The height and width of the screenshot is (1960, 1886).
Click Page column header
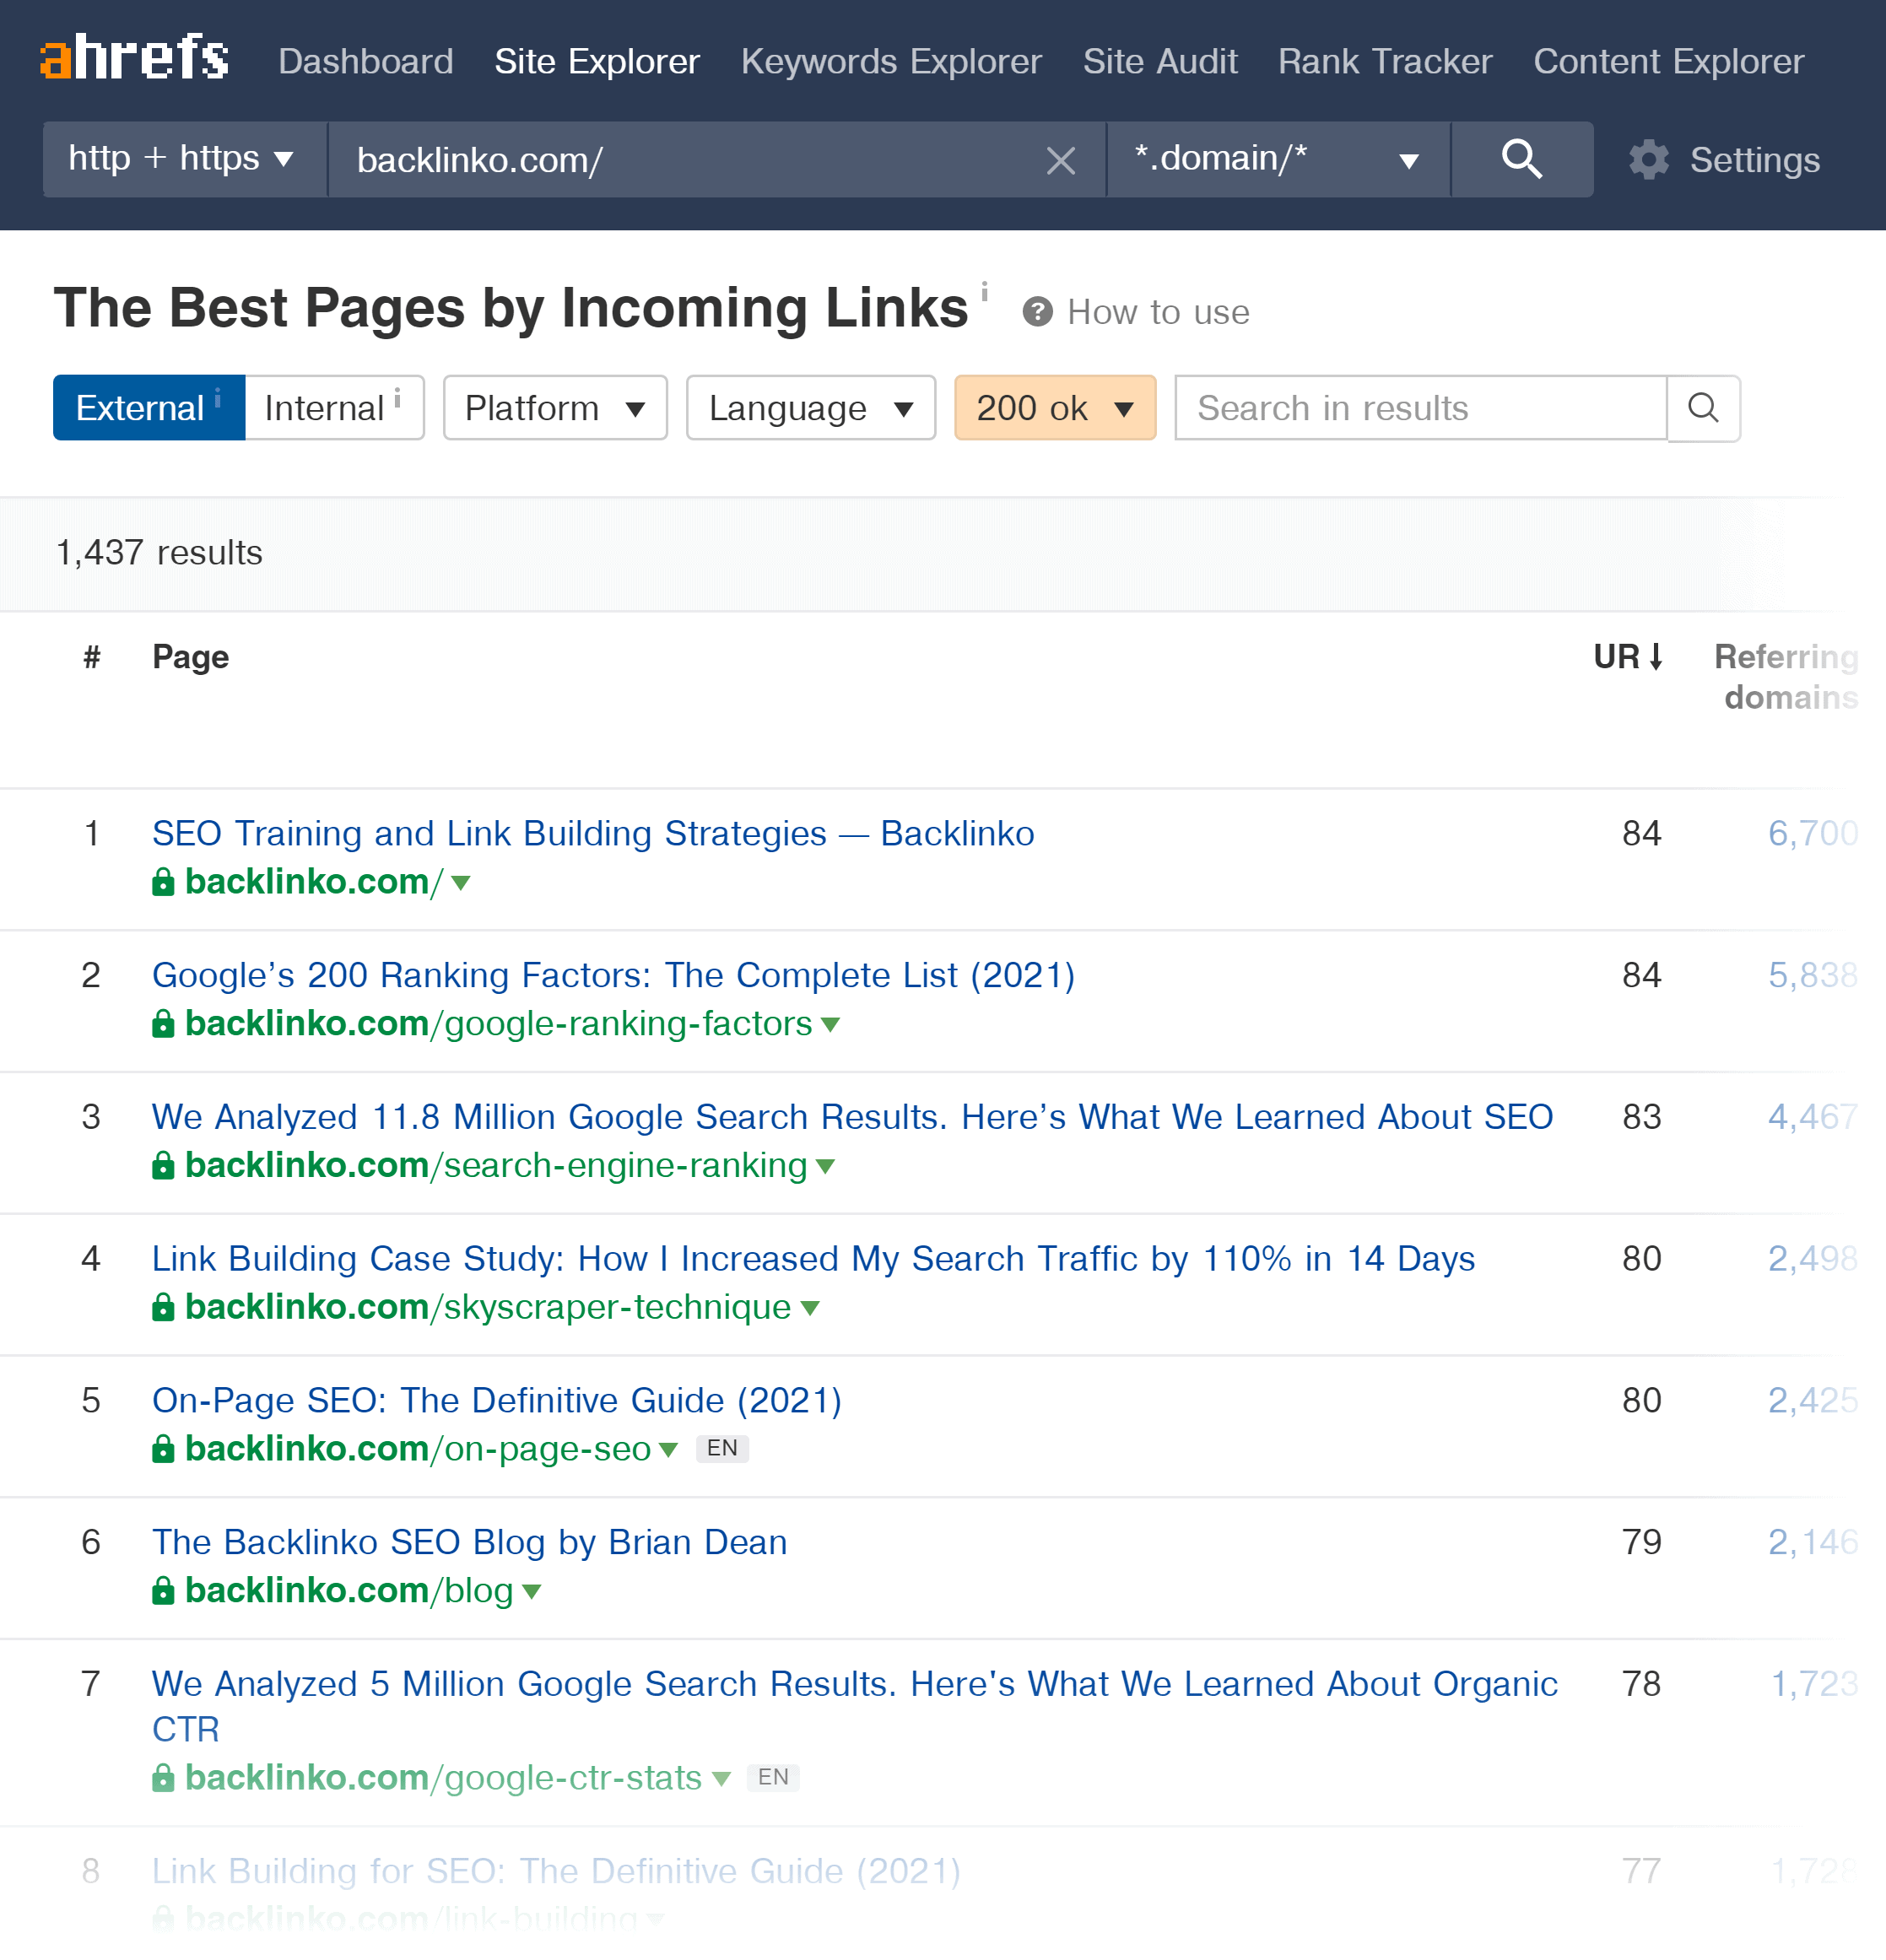(x=190, y=657)
